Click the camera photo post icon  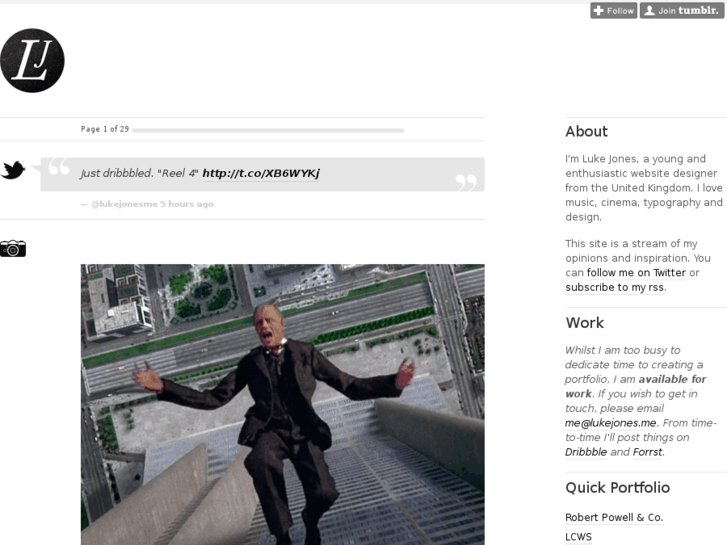coord(13,249)
